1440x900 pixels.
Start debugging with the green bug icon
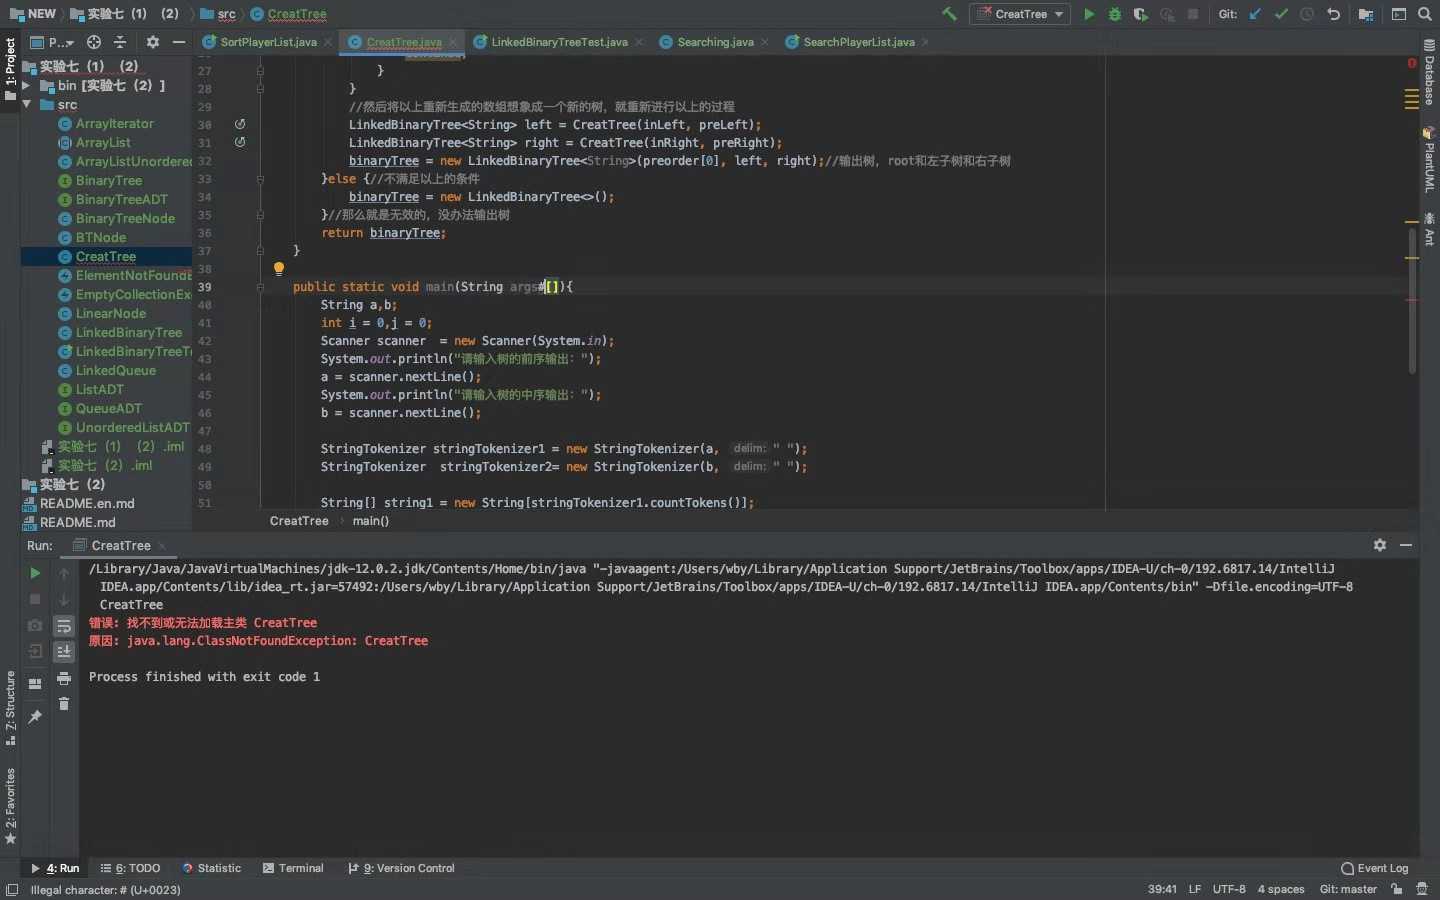[x=1114, y=14]
